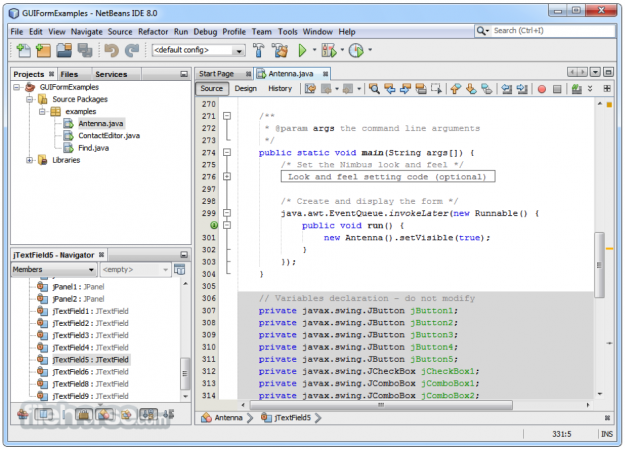Click the Profile Project icon
This screenshot has height=450, width=625.
356,50
